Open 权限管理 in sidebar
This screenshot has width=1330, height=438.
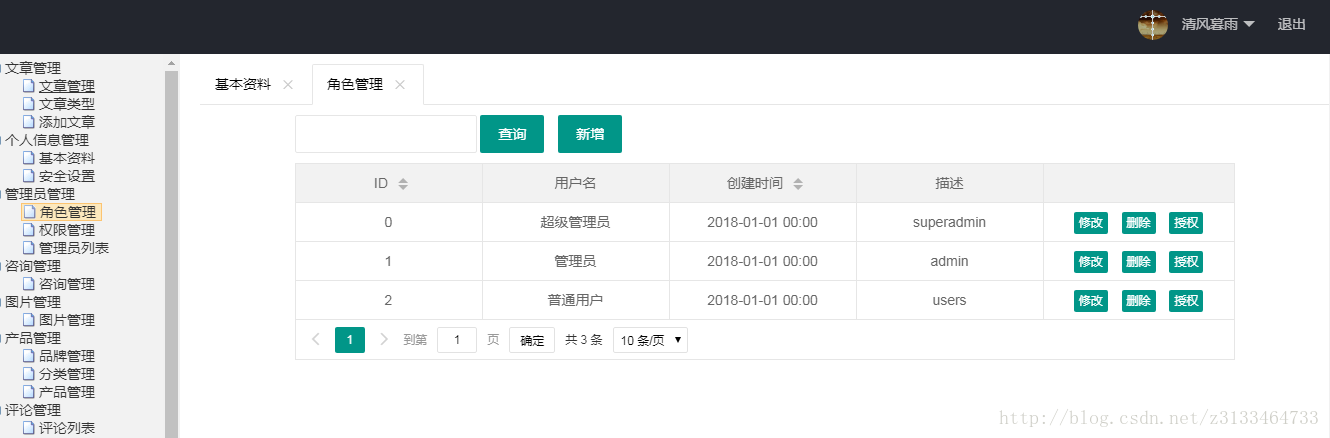67,230
